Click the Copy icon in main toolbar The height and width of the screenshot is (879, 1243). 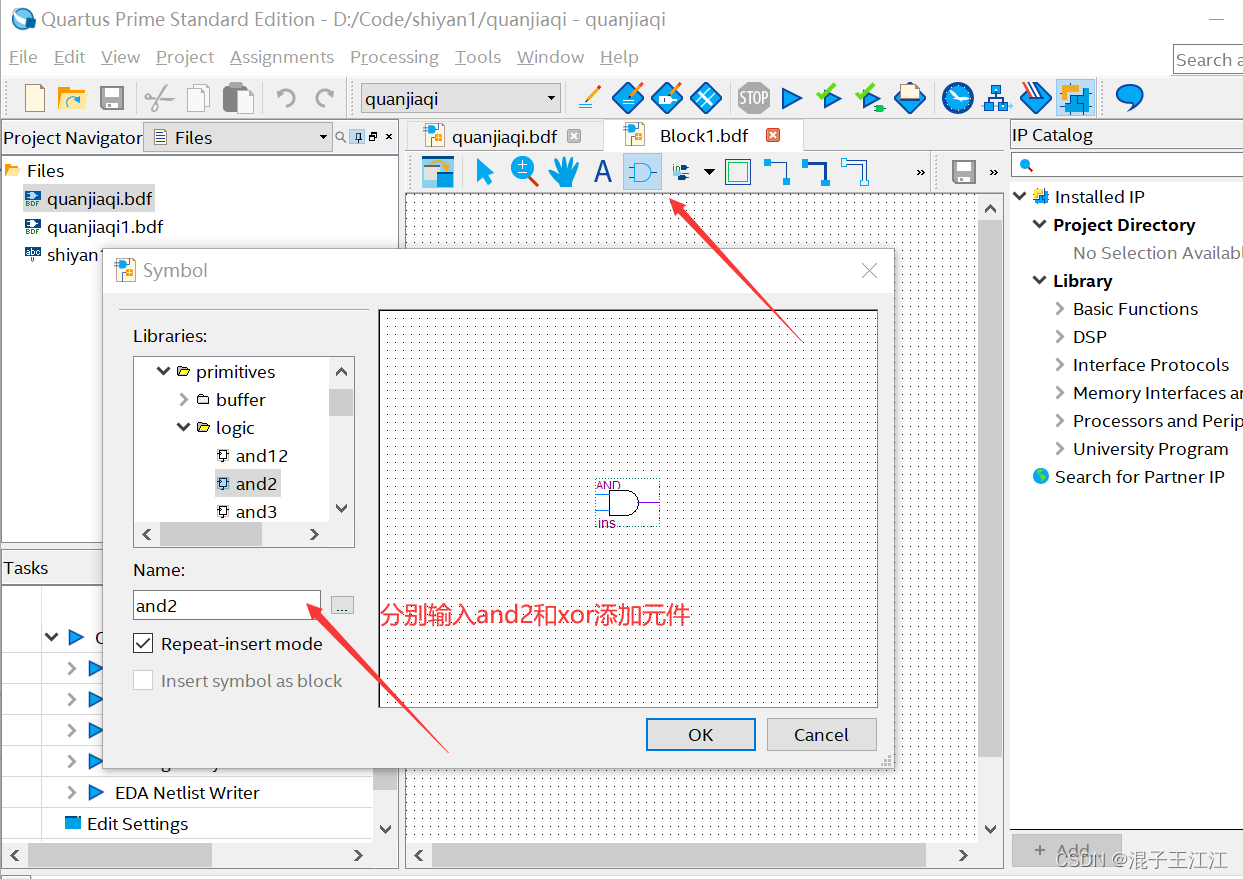(x=198, y=98)
